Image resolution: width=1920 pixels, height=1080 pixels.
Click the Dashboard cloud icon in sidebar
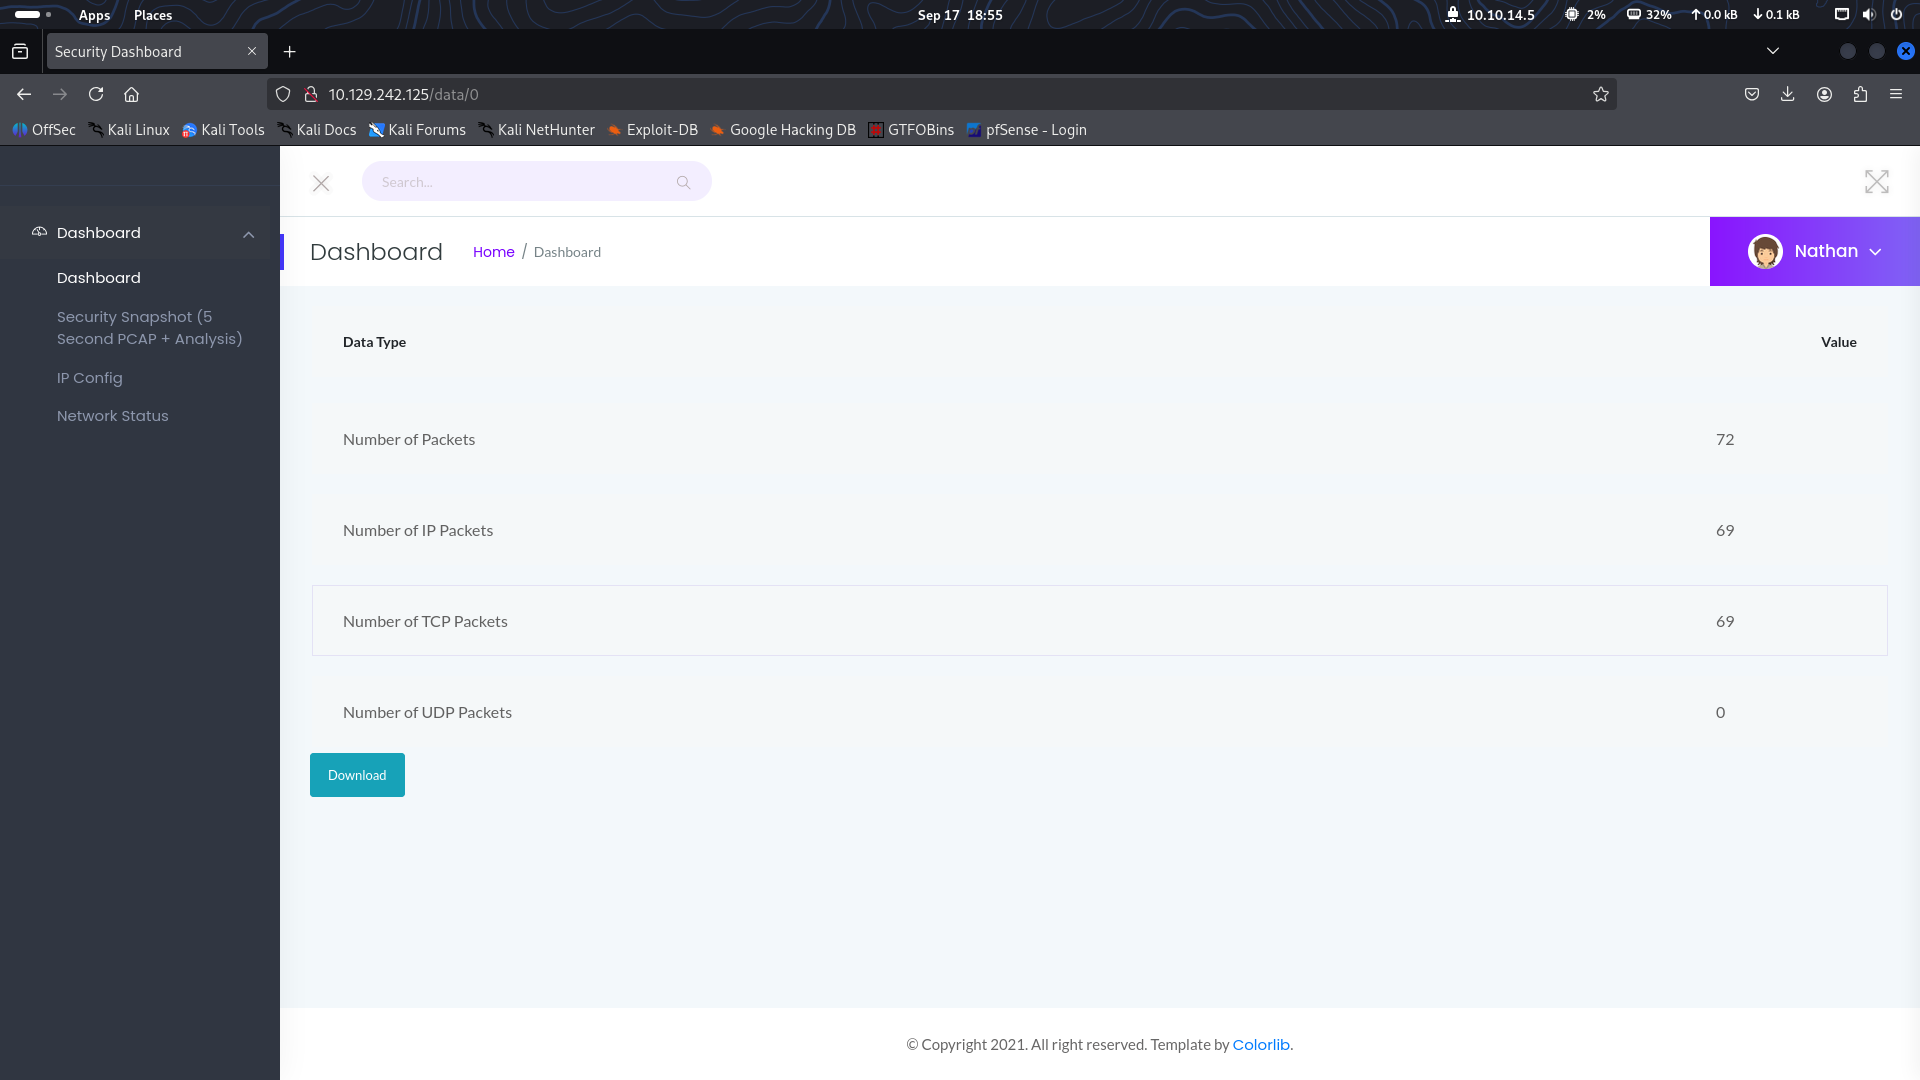click(x=38, y=231)
